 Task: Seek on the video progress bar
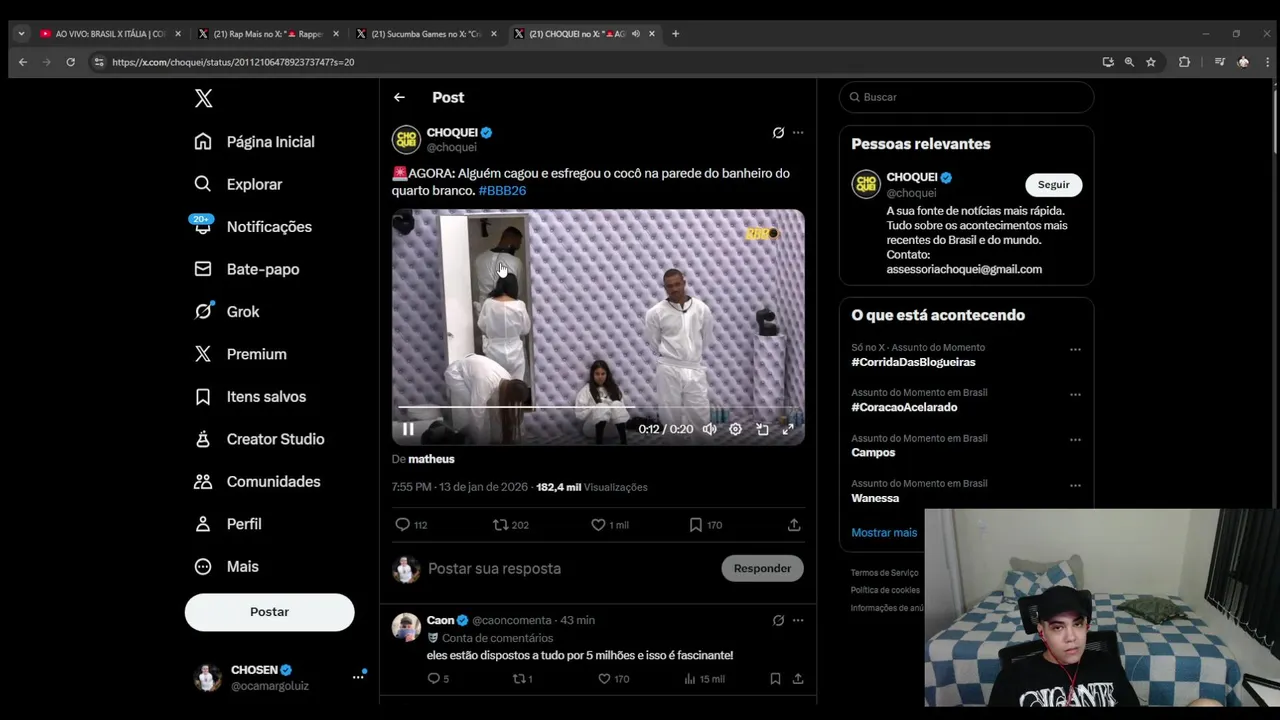(x=598, y=407)
